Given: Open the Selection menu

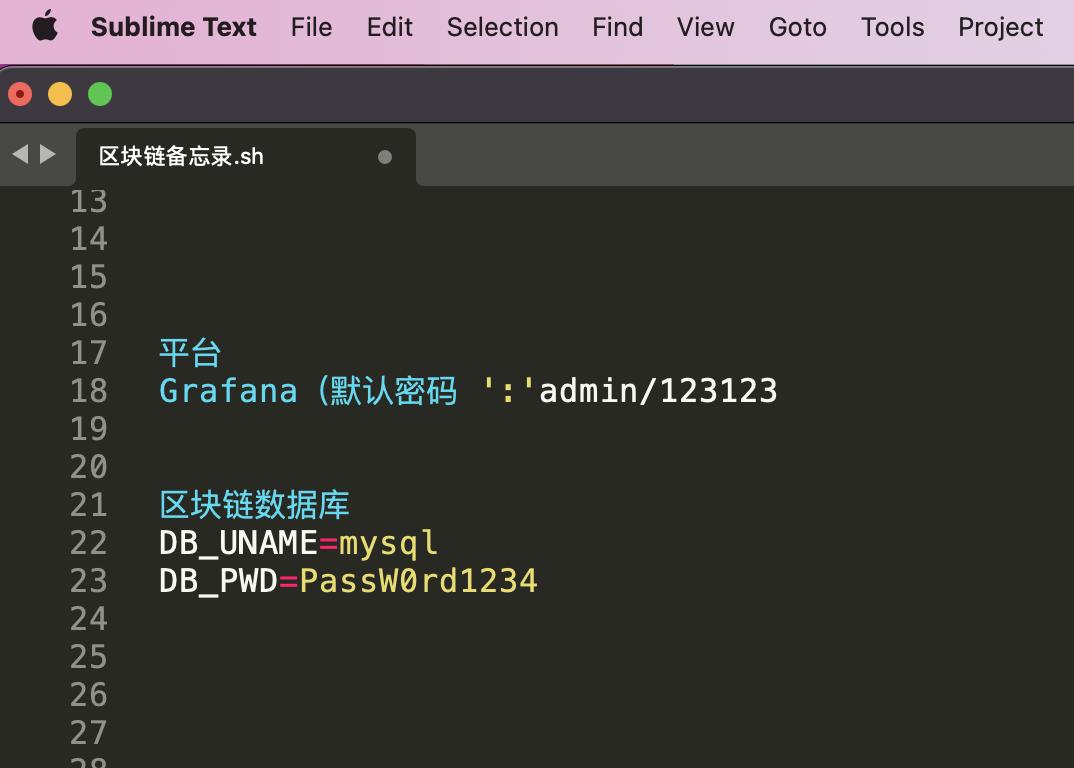Looking at the screenshot, I should [x=502, y=27].
